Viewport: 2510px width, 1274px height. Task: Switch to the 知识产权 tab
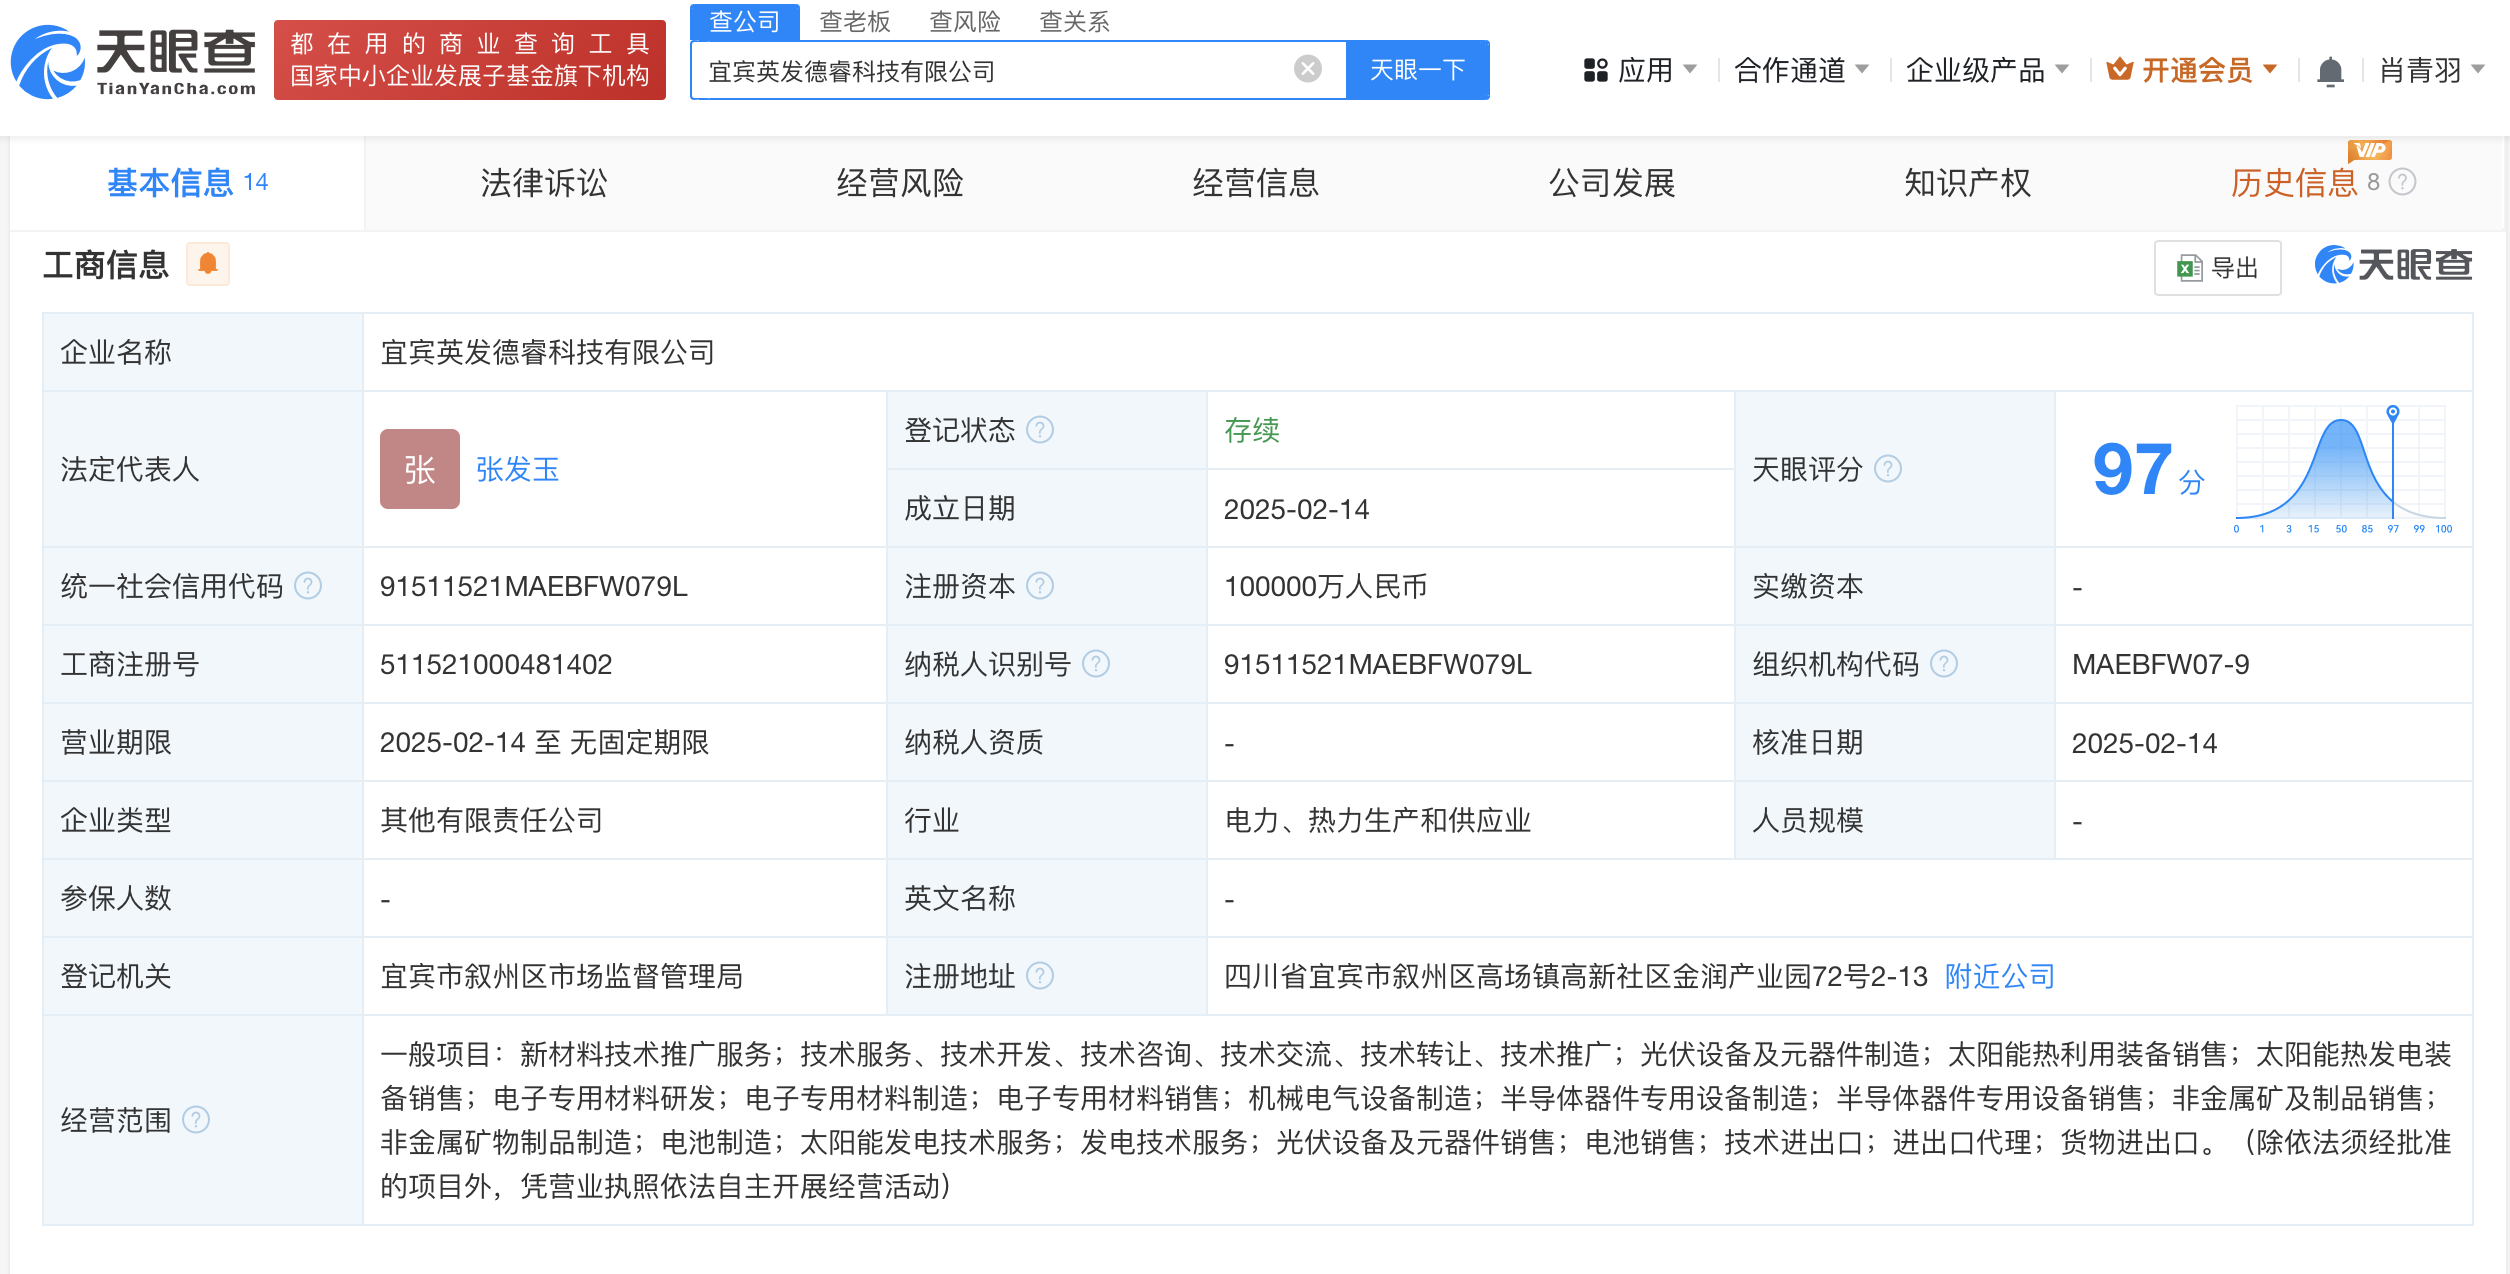pos(1968,183)
